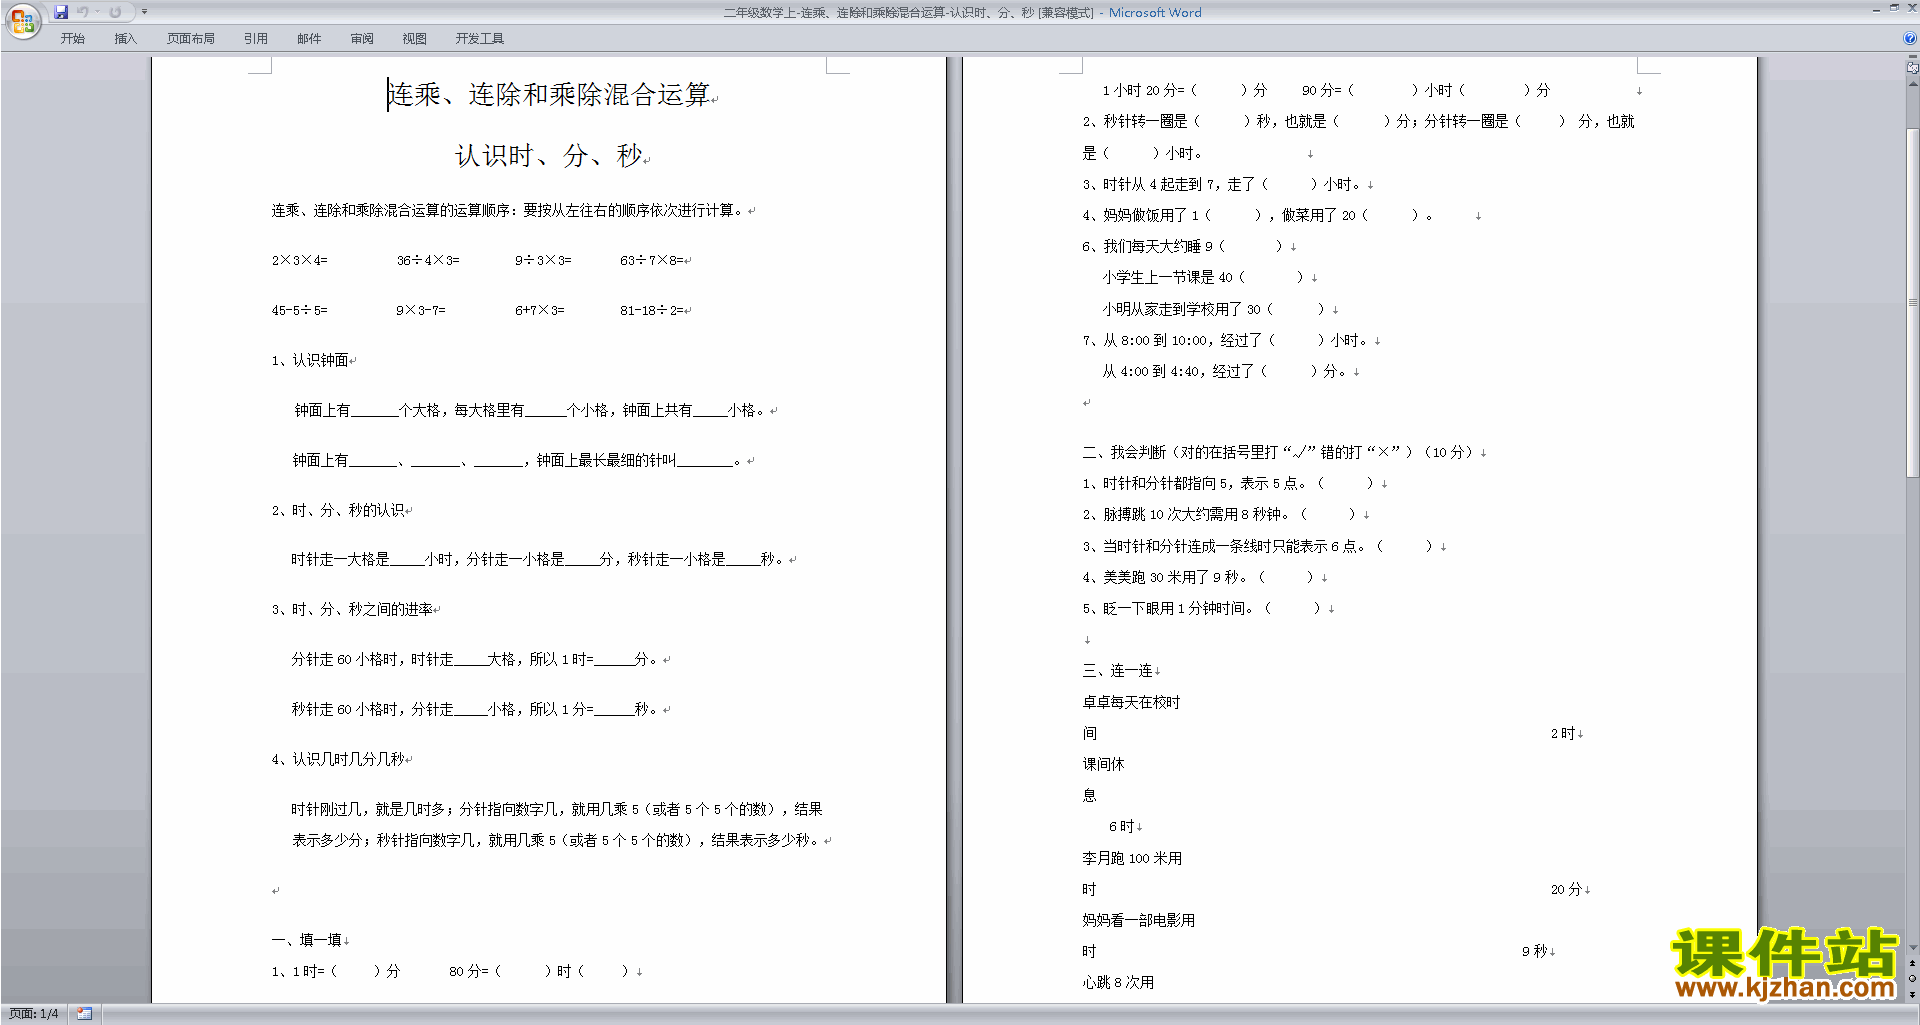Click the answer option 9秒

(1535, 951)
